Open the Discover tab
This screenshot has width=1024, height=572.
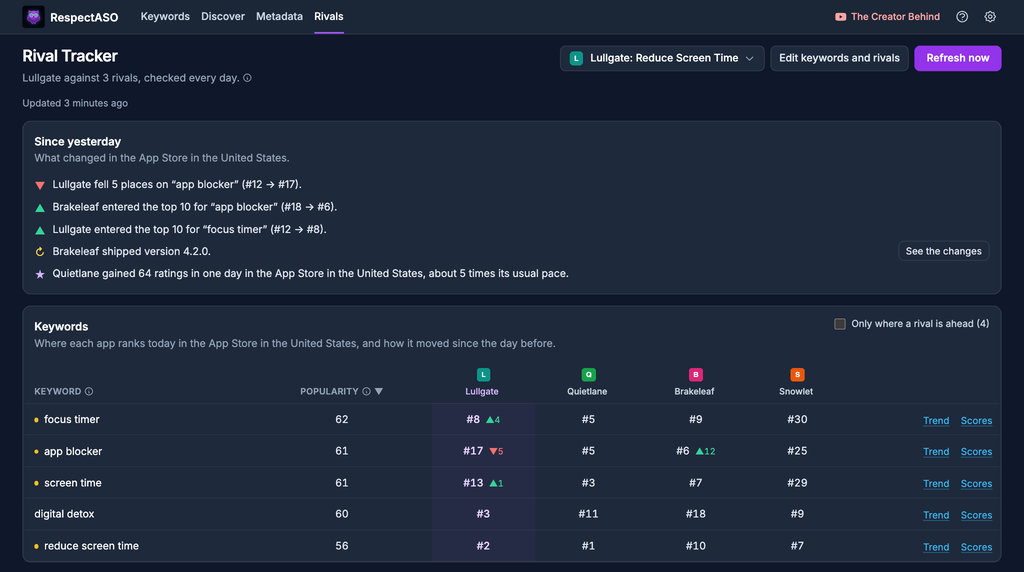point(223,16)
